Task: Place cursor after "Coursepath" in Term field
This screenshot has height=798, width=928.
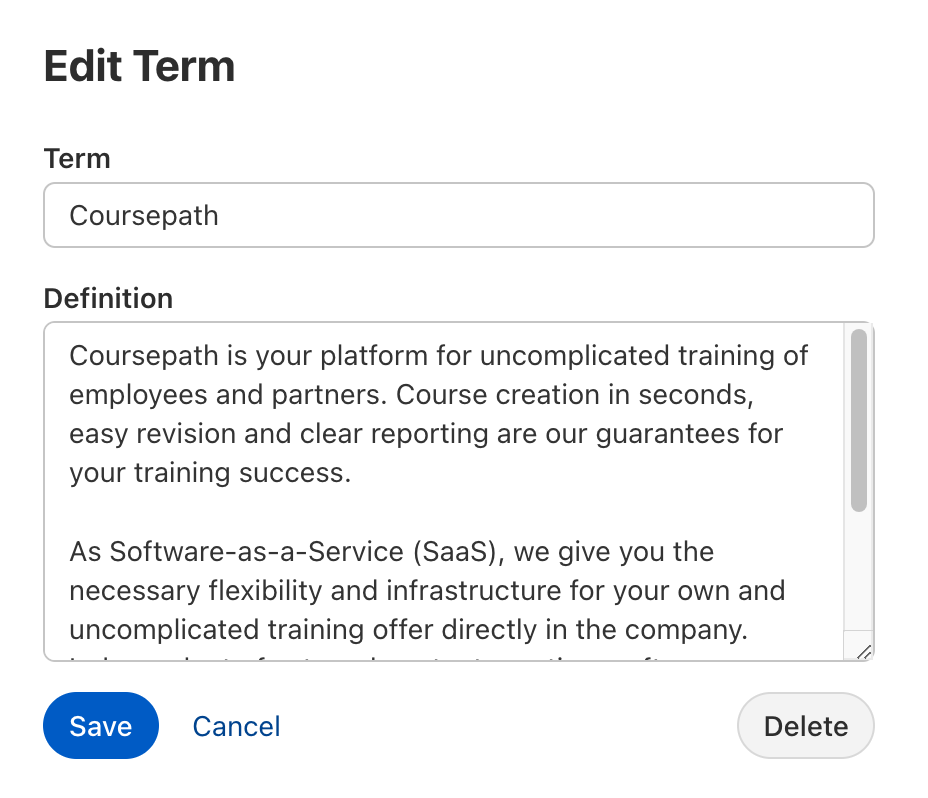Action: coord(220,215)
